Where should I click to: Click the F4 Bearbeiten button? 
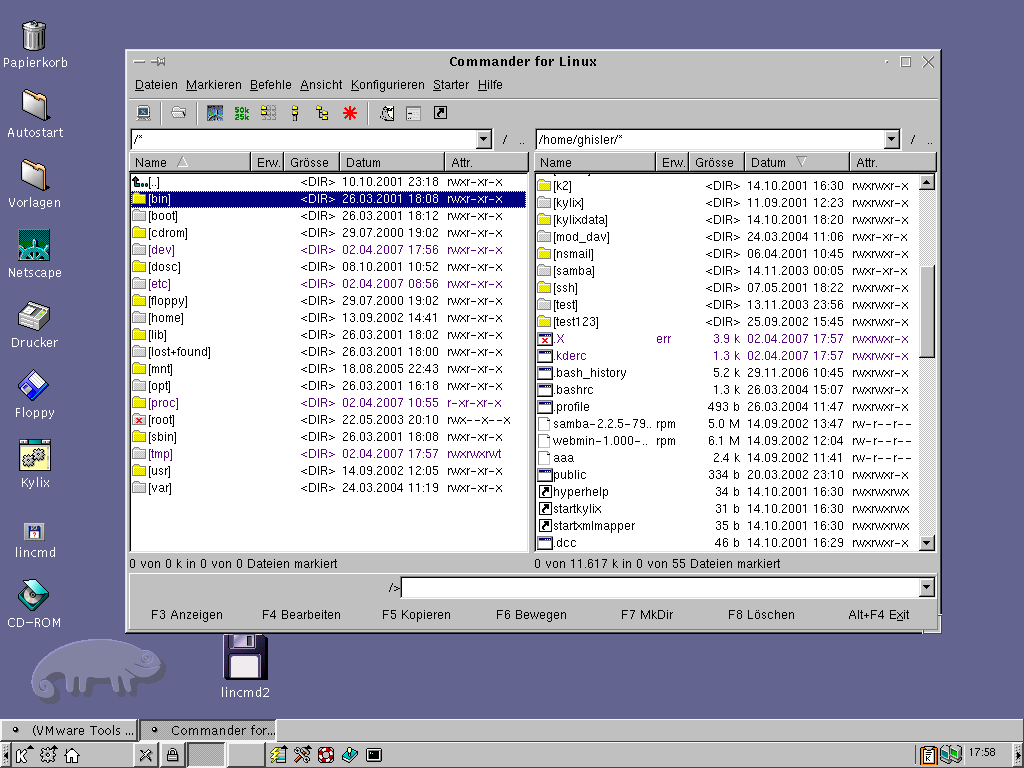click(x=301, y=615)
